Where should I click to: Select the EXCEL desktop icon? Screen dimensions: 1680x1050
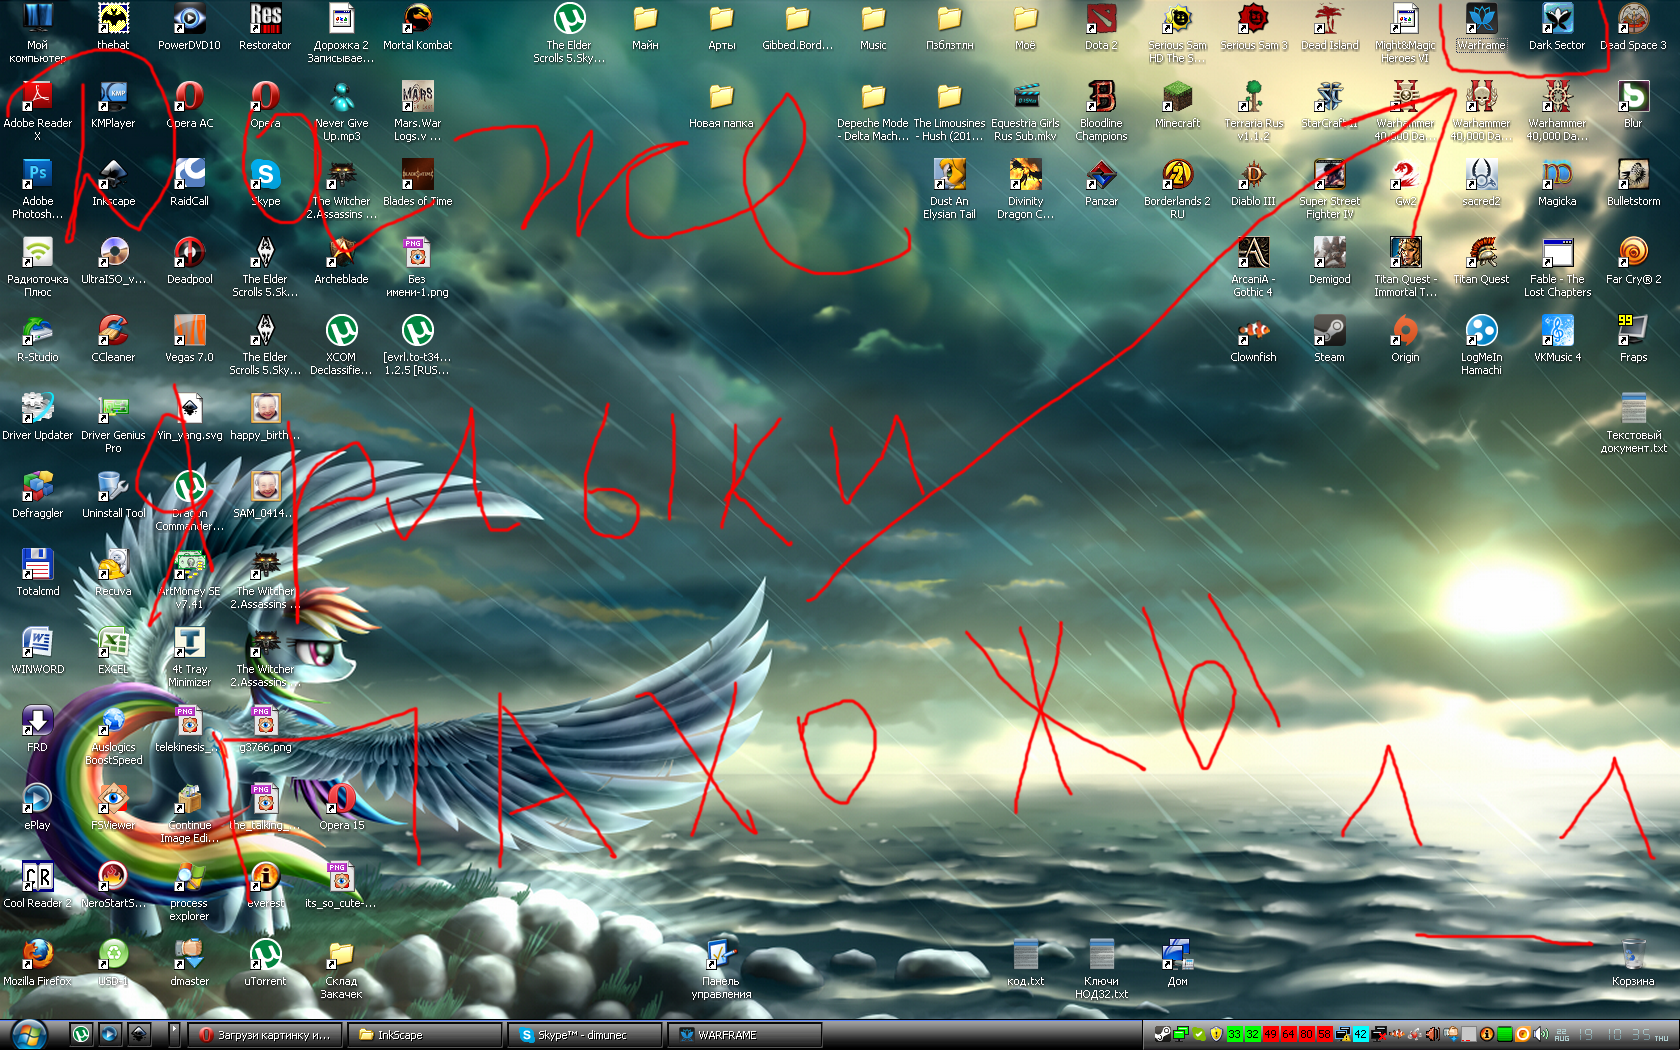point(113,651)
